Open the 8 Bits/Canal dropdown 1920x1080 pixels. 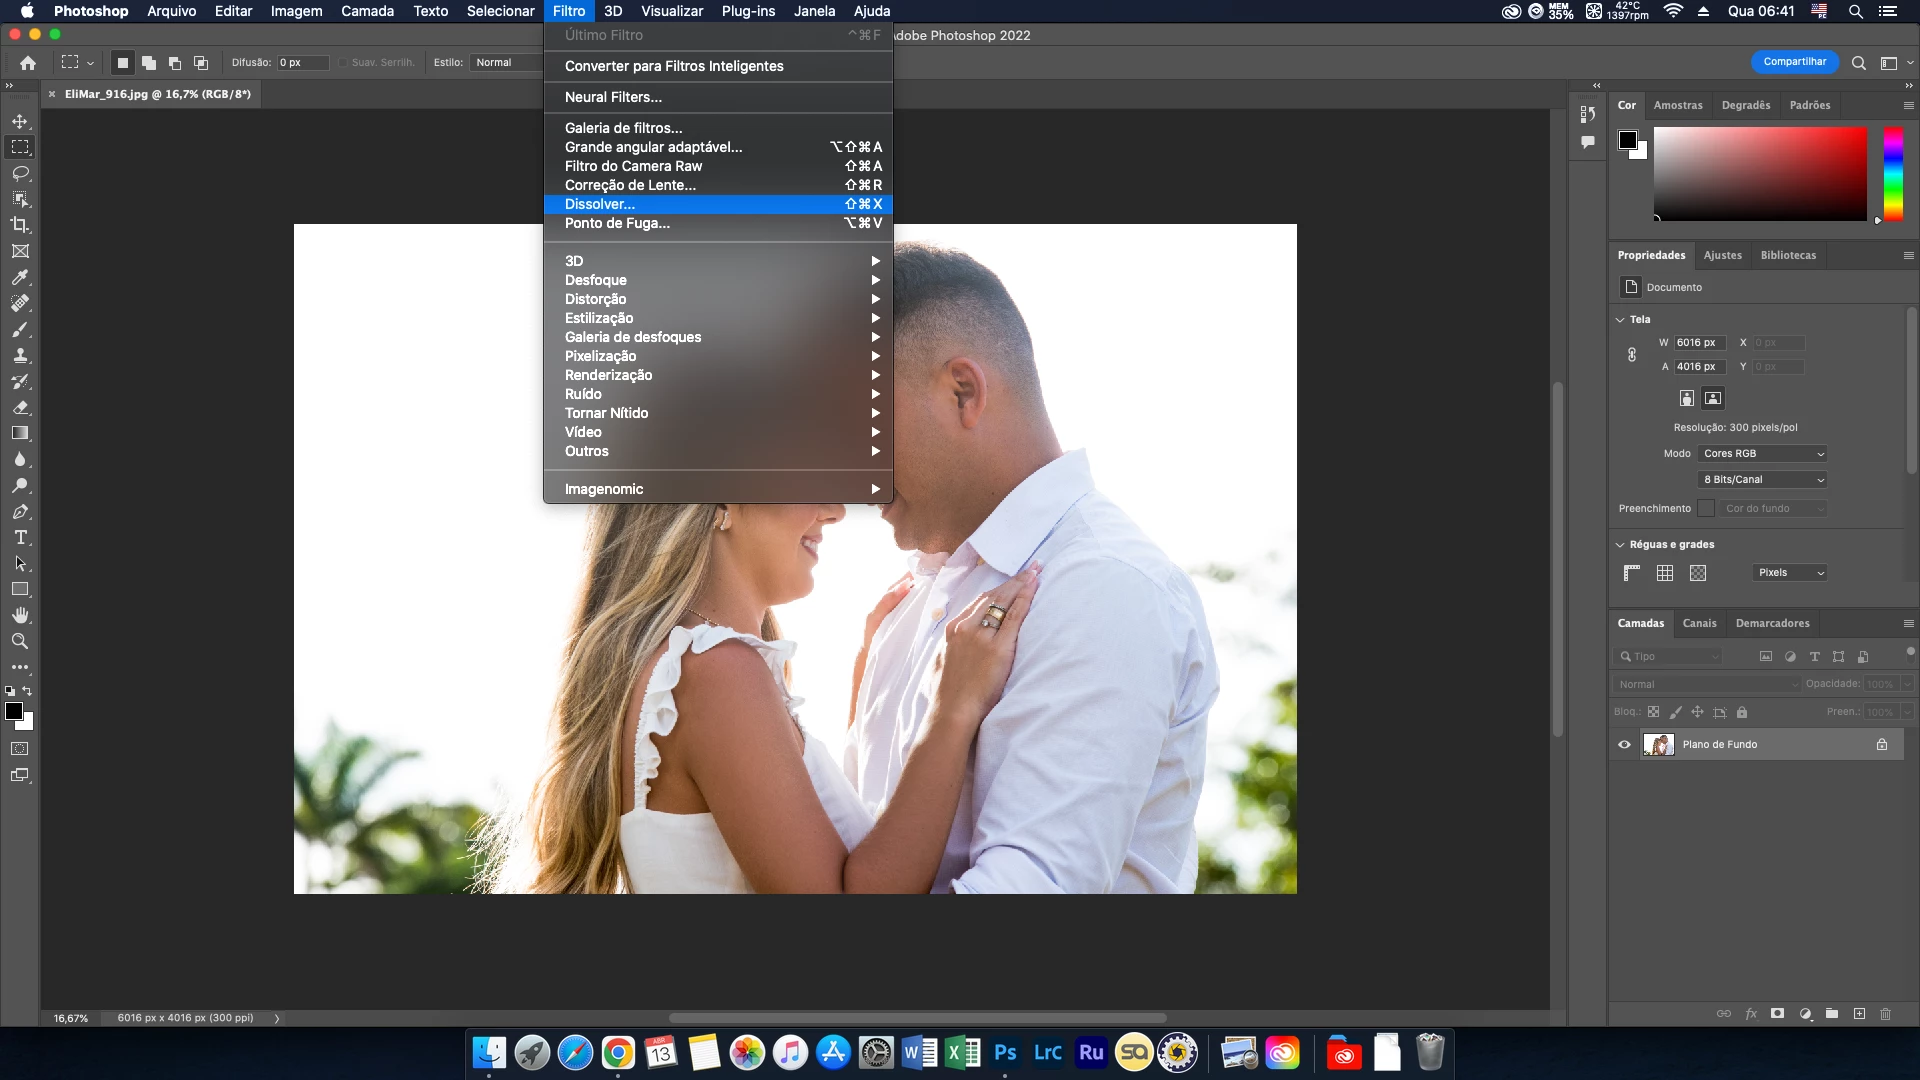click(1763, 479)
